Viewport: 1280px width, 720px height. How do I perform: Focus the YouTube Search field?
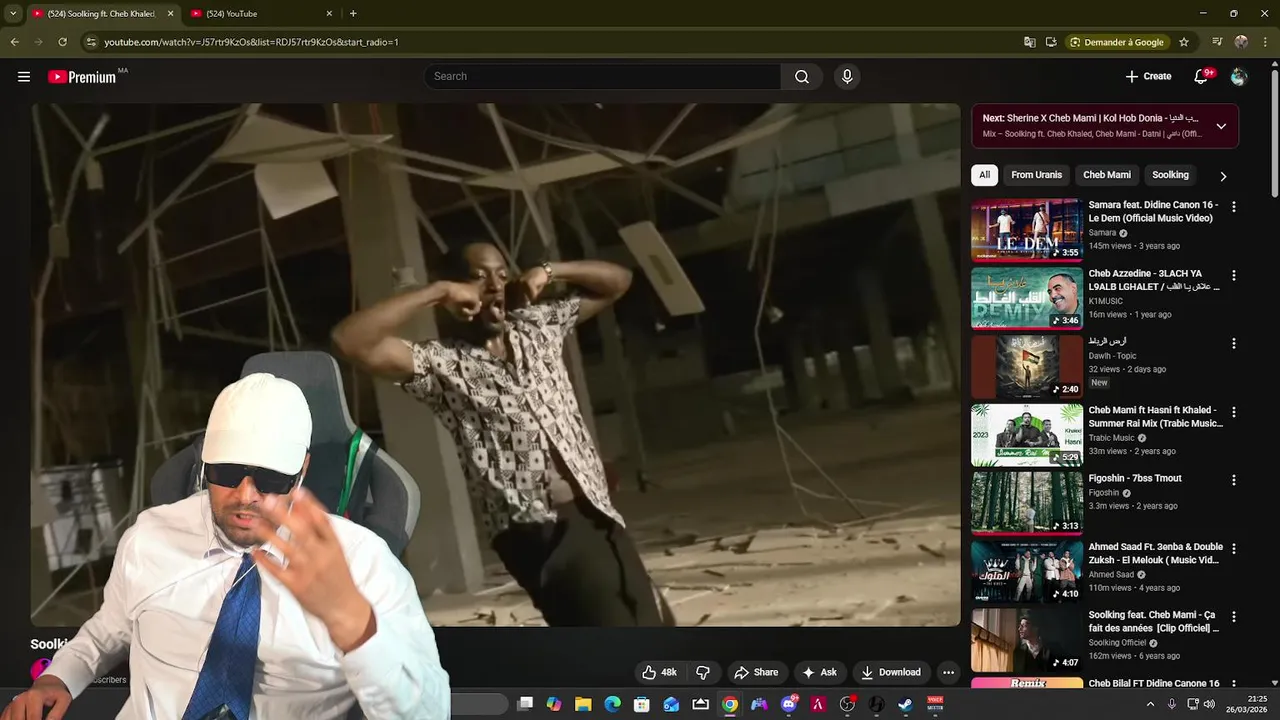coord(603,77)
